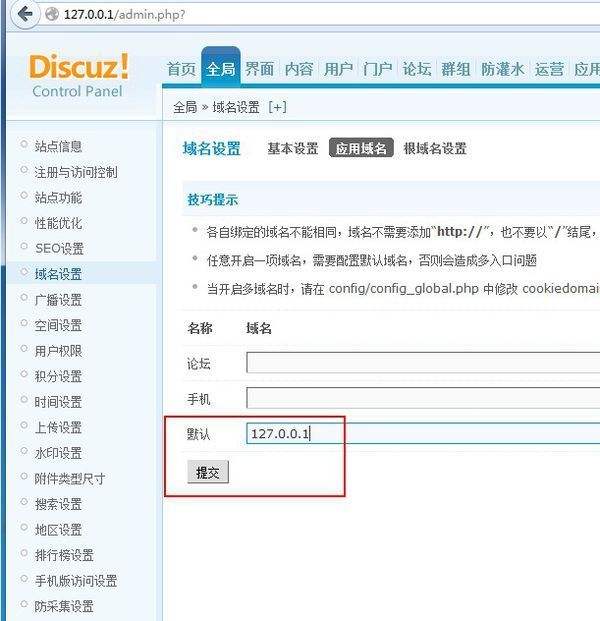Image resolution: width=600 pixels, height=621 pixels.
Task: Click the 技巧提示 tips header
Action: (213, 200)
